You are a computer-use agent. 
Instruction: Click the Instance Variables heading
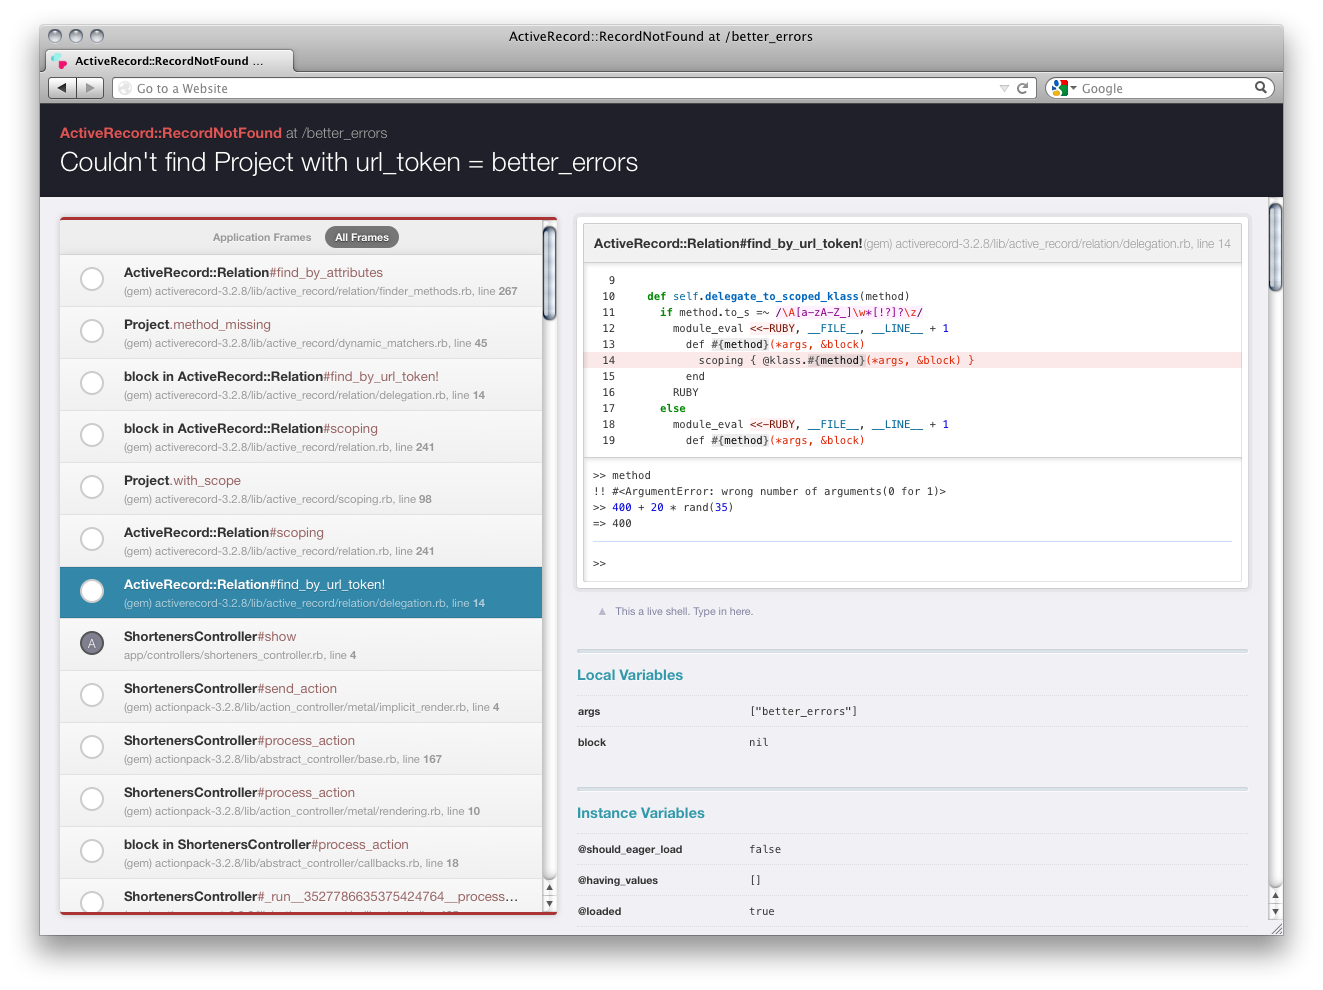coord(641,813)
